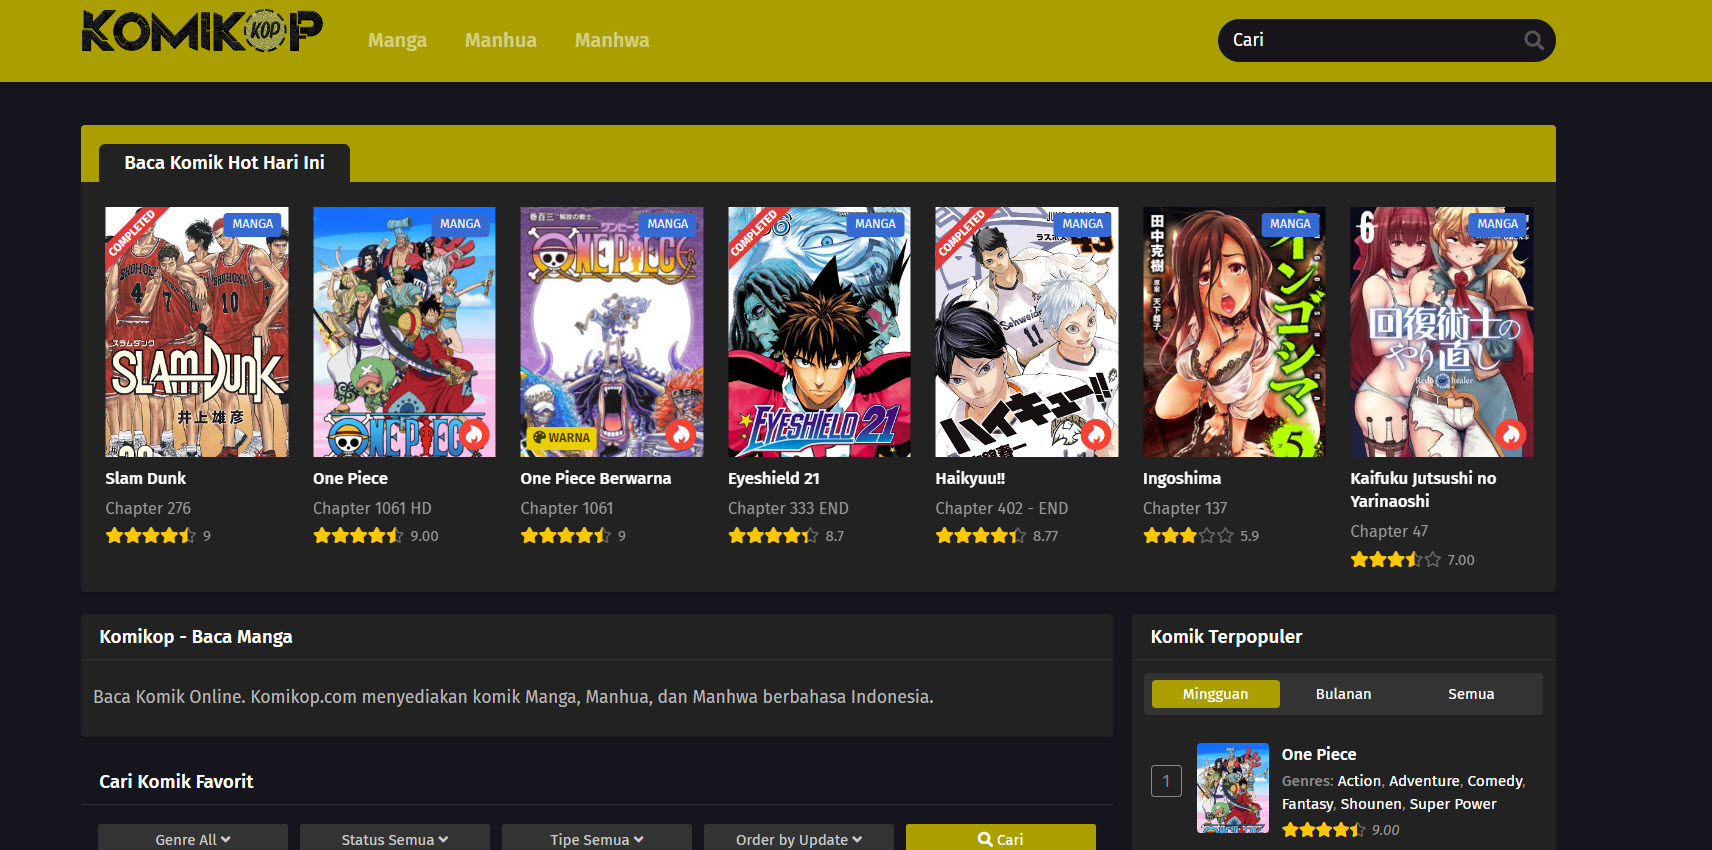Click the COMPLETED ribbon on Haikyuu!! cover
The width and height of the screenshot is (1712, 850).
coord(962,233)
